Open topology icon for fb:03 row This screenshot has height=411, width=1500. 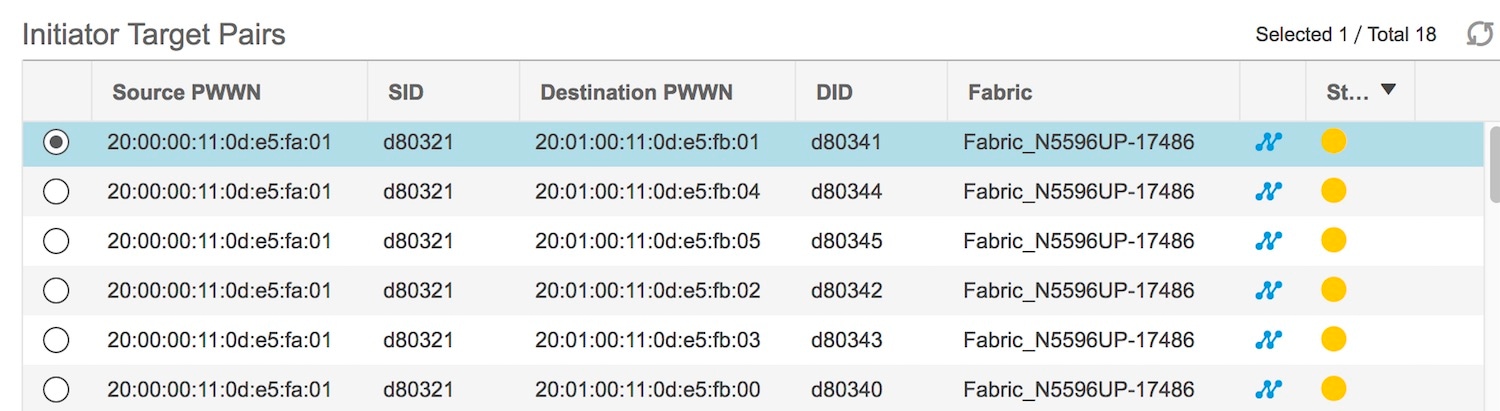(x=1268, y=340)
